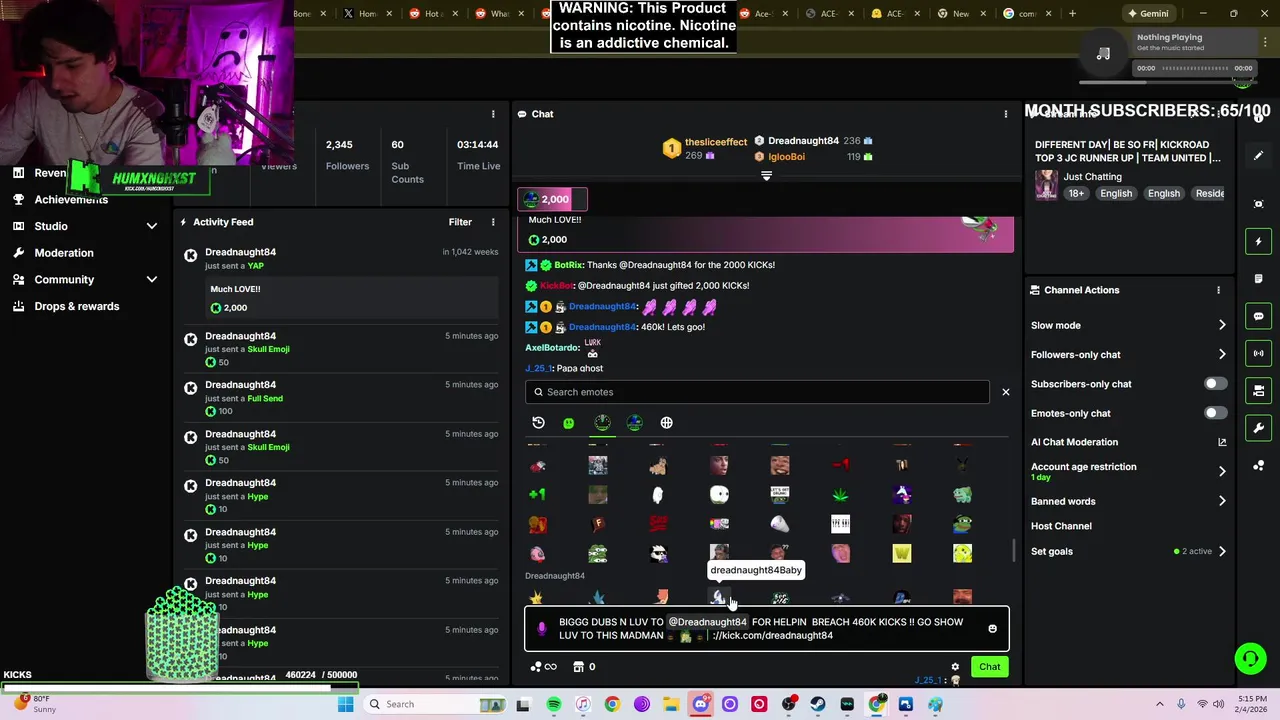This screenshot has height=720, width=1280.
Task: Click Dreadnaught84 username in 460k message
Action: tap(602, 327)
